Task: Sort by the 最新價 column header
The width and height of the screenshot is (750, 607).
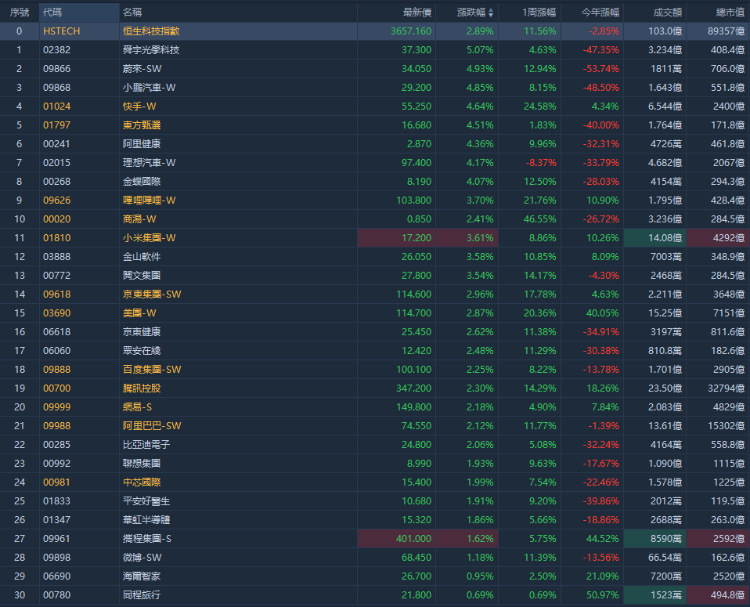Action: 417,12
